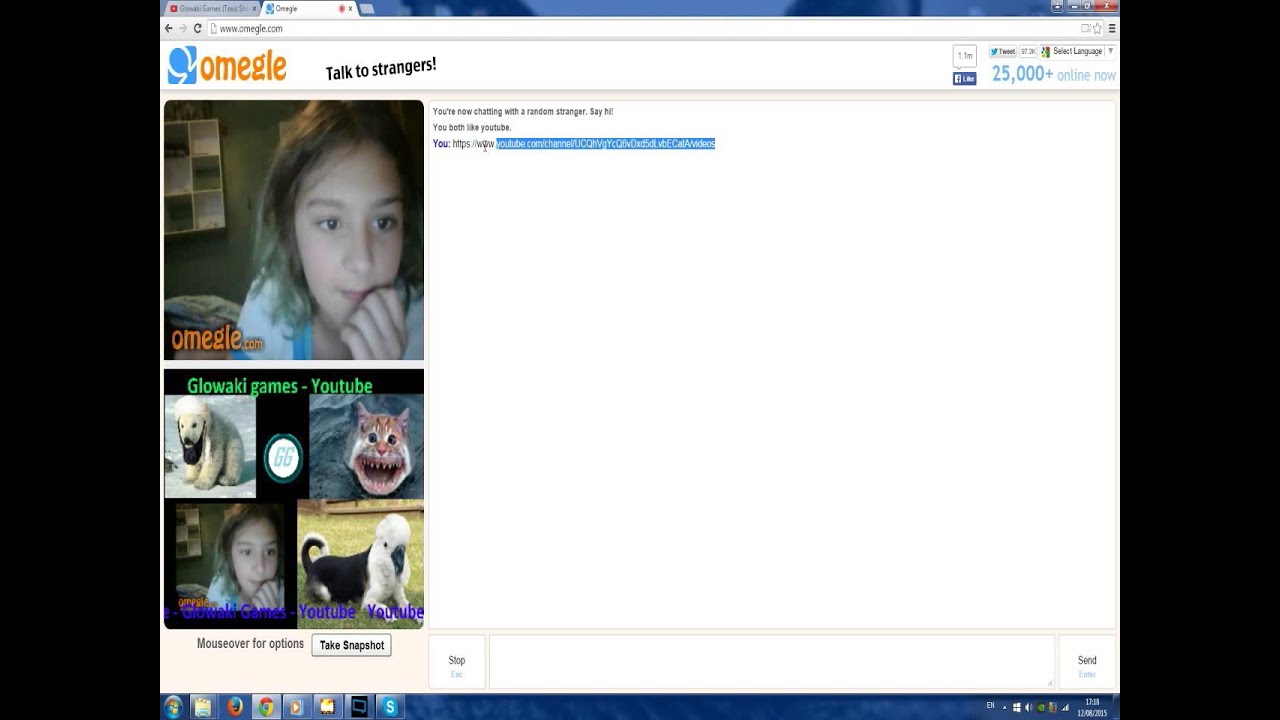Image resolution: width=1280 pixels, height=720 pixels.
Task: Click the 25,000+ online now counter
Action: click(x=1054, y=75)
